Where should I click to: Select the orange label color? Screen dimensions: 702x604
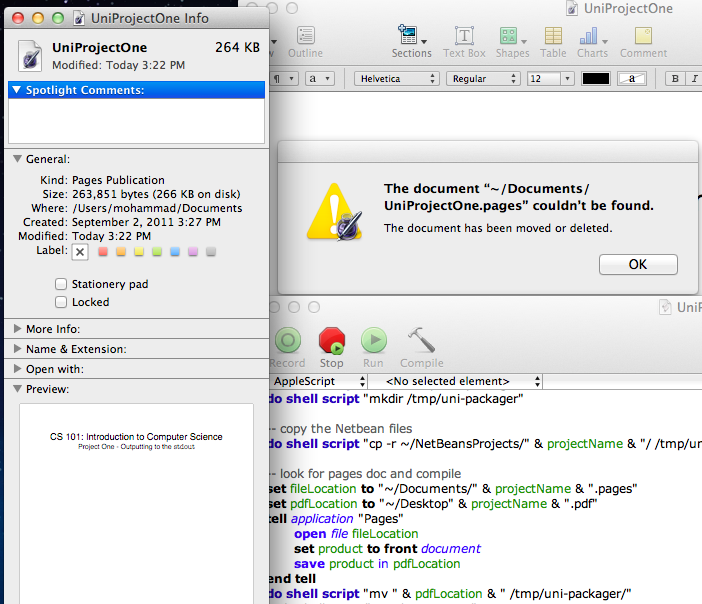point(121,251)
